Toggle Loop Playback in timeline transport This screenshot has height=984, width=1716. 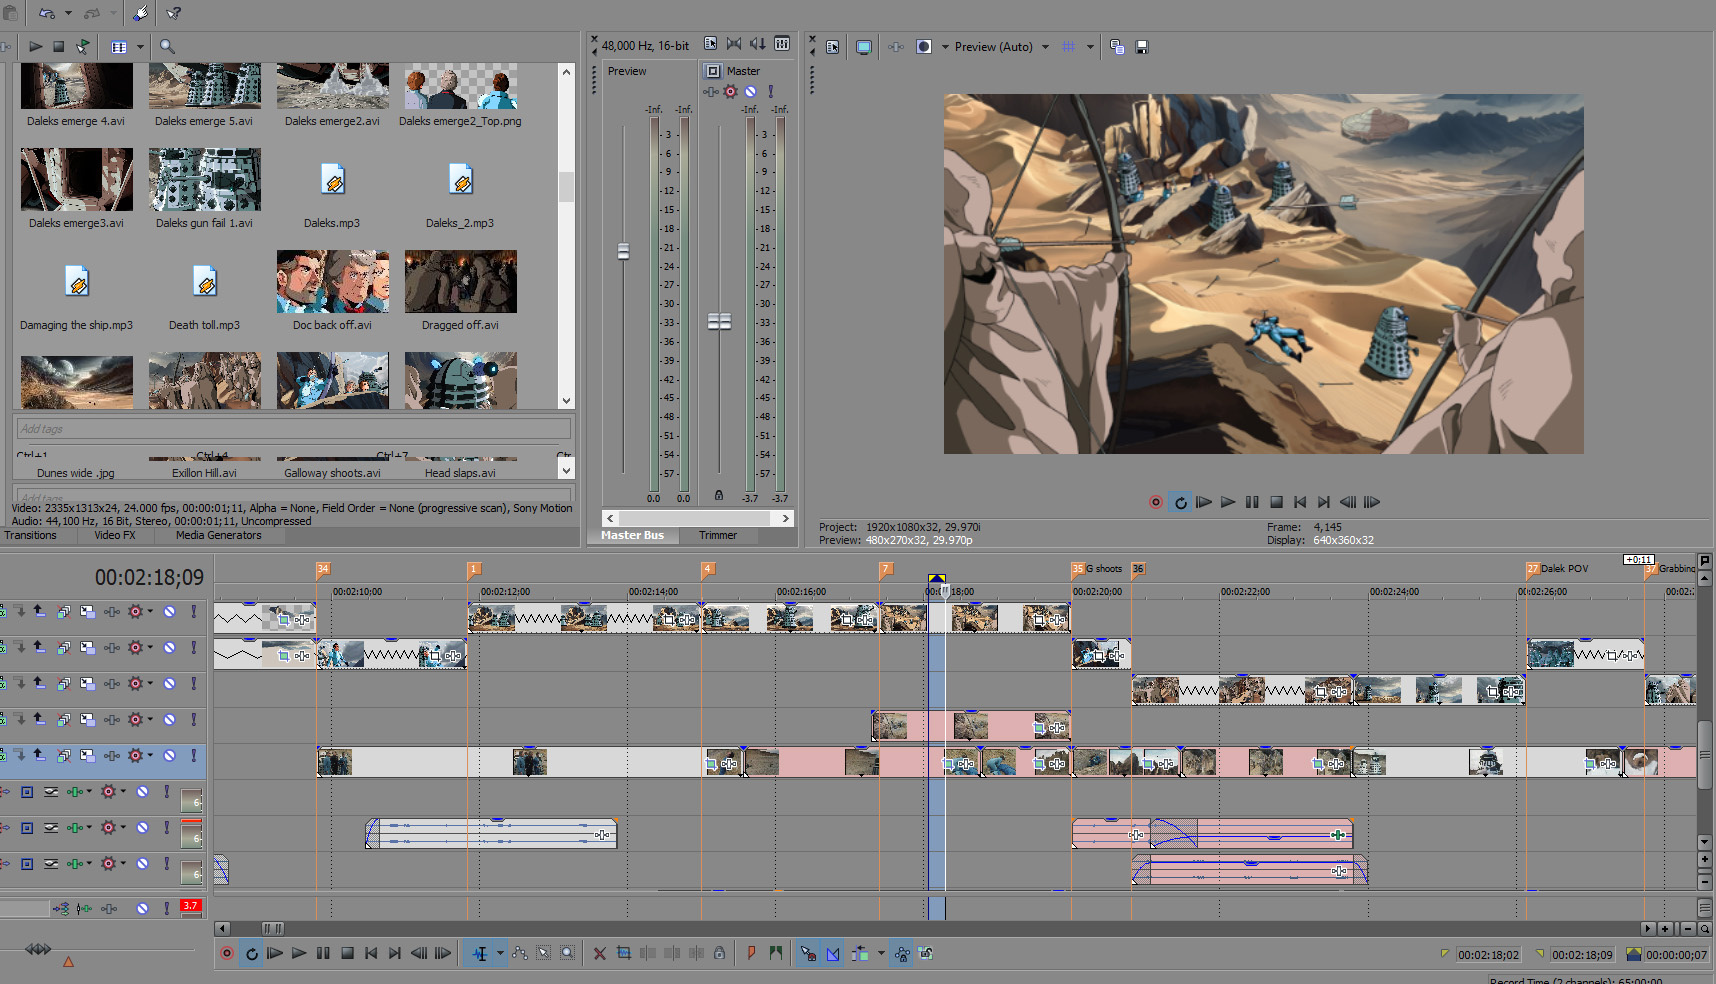click(x=252, y=954)
